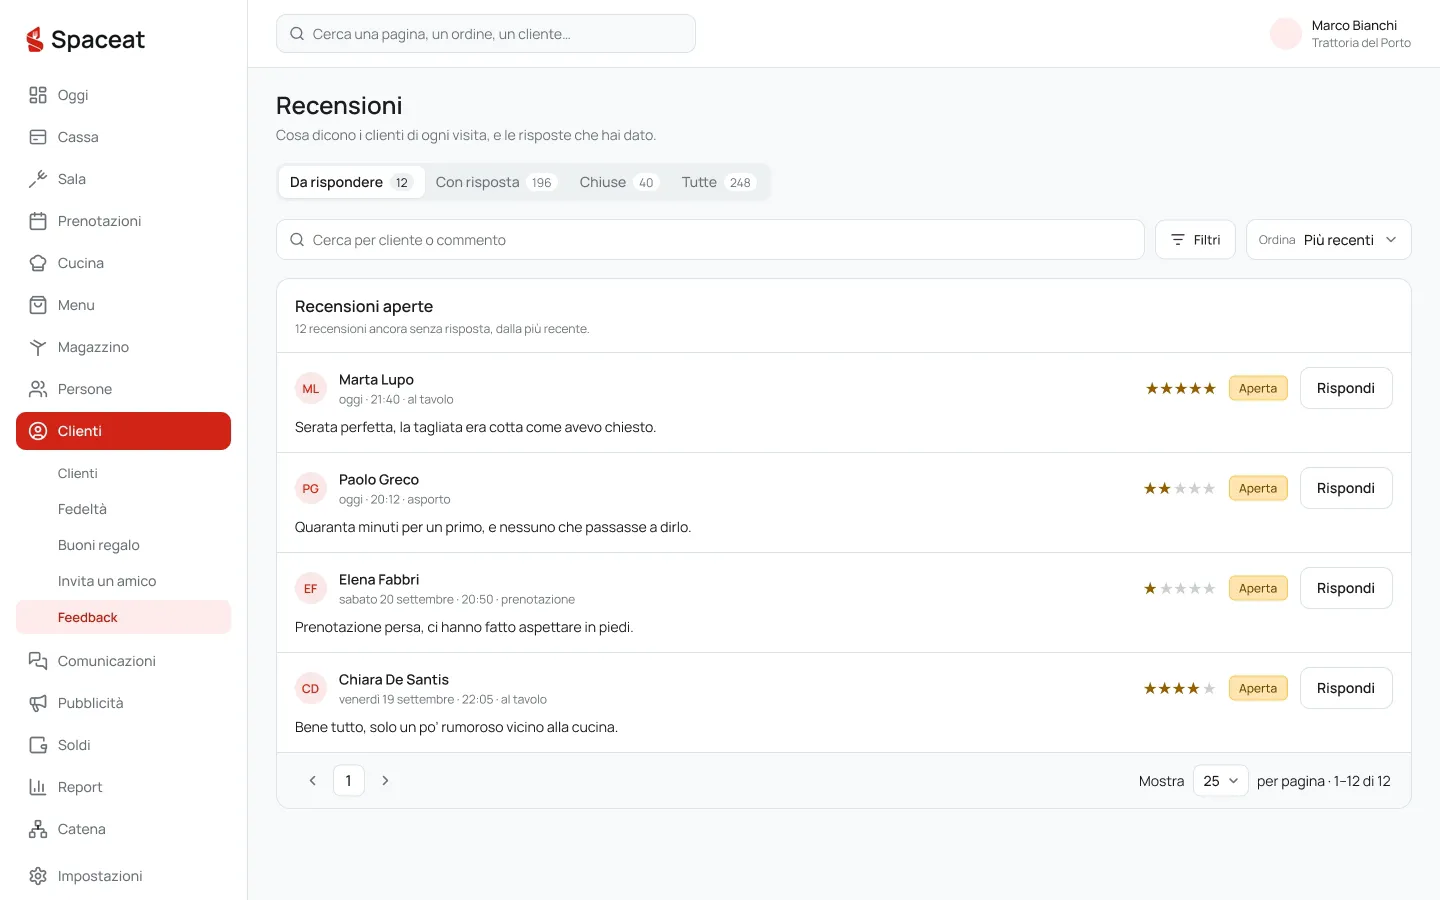The image size is (1440, 900).
Task: Switch to the Con risposta tab
Action: (x=495, y=182)
